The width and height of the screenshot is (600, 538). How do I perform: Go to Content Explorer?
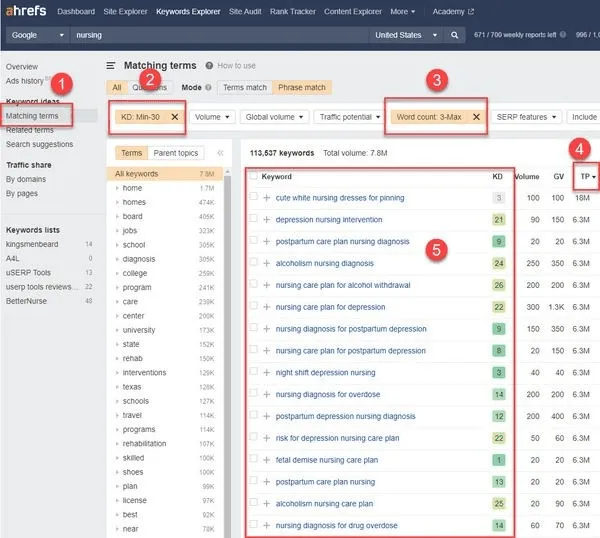[x=353, y=11]
